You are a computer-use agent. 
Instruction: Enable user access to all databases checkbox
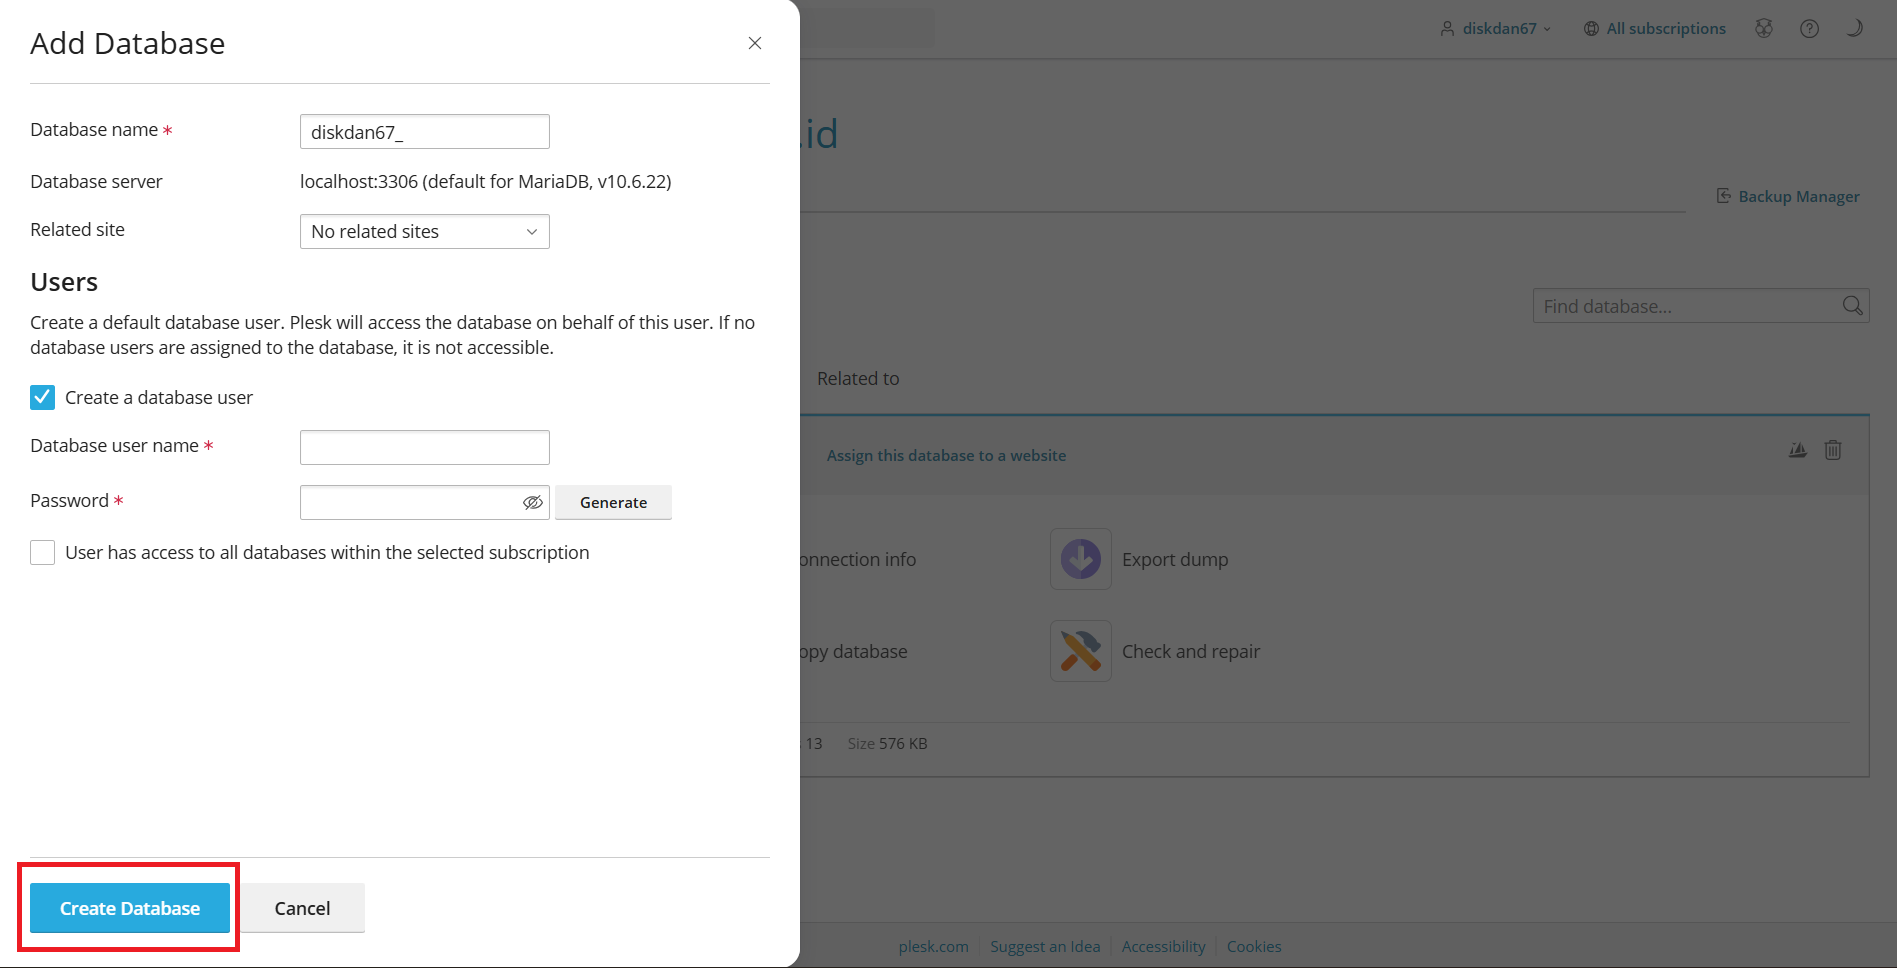42,553
